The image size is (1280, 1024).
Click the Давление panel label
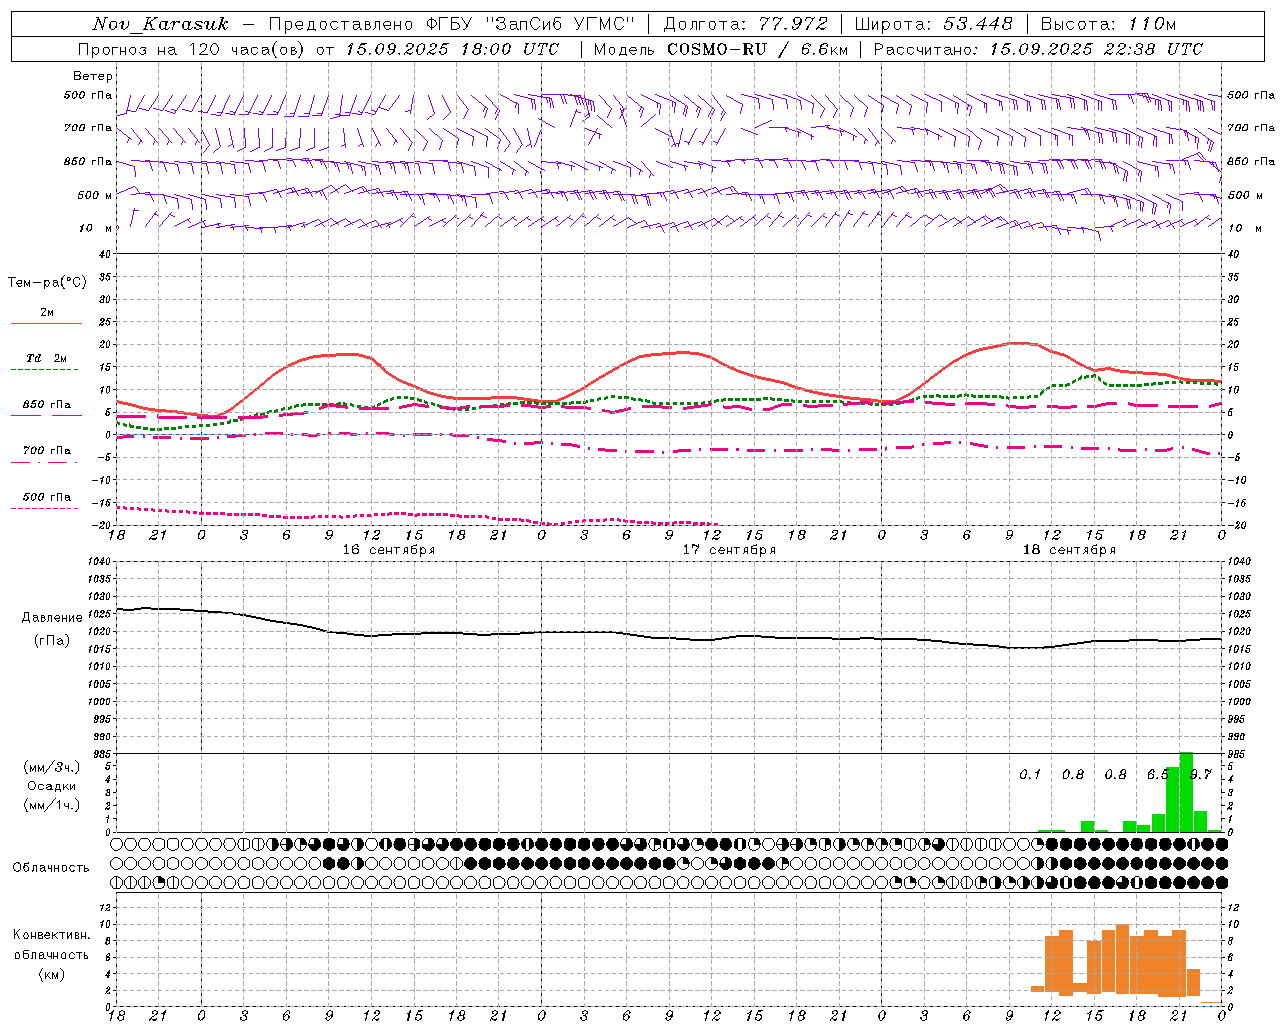coord(52,618)
